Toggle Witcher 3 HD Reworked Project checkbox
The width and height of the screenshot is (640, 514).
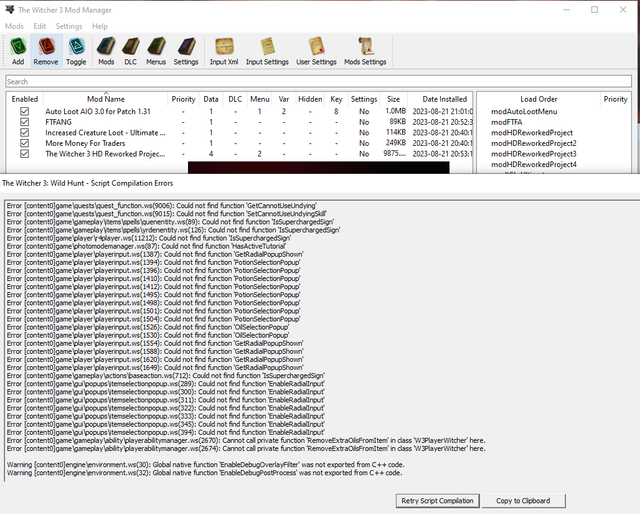pos(24,154)
